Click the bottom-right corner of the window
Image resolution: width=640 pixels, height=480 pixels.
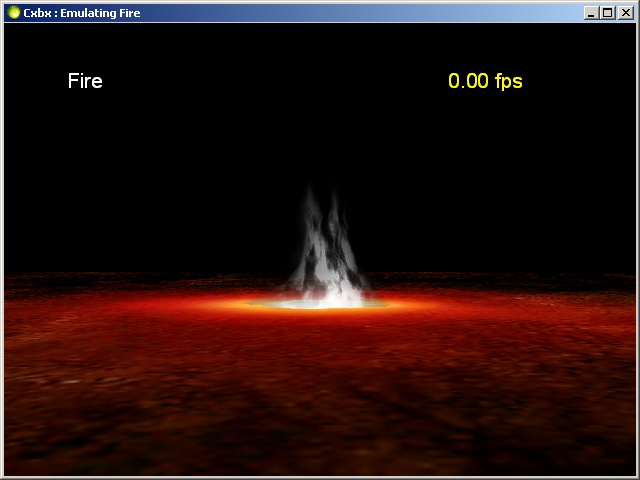(x=637, y=477)
